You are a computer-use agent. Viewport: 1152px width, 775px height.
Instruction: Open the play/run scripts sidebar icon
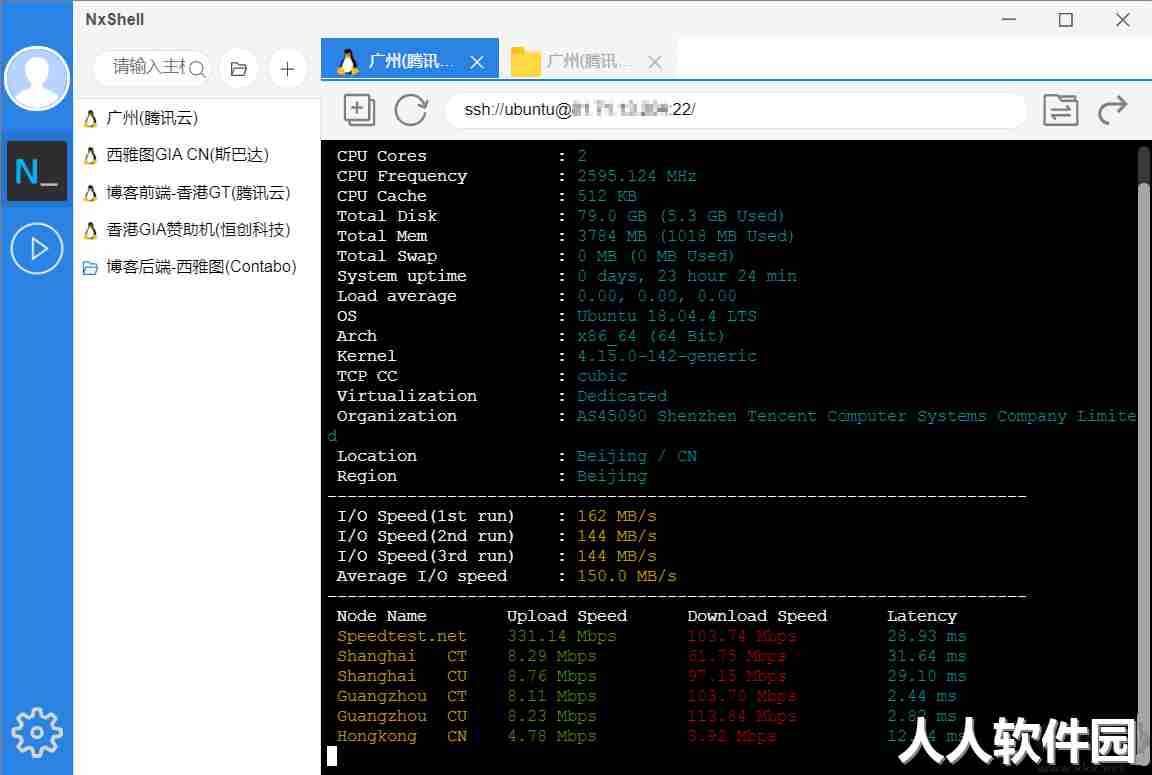click(x=37, y=248)
